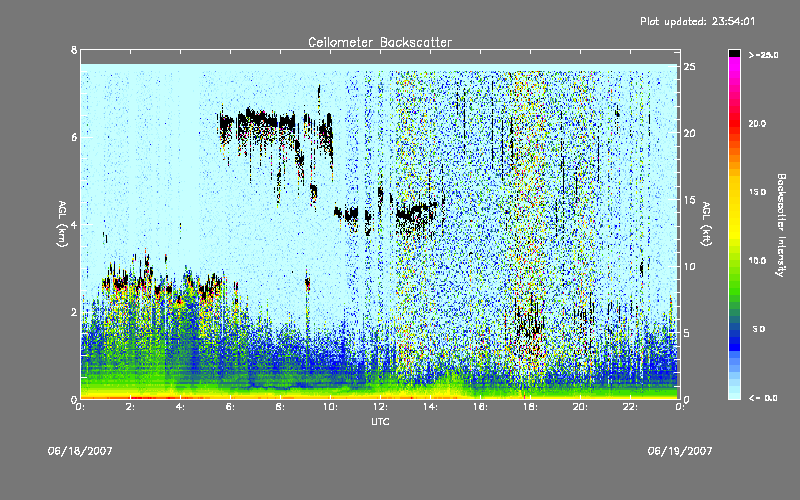This screenshot has height=500, width=800.
Task: Click the "10.0" colorbar label
Action: point(757,261)
